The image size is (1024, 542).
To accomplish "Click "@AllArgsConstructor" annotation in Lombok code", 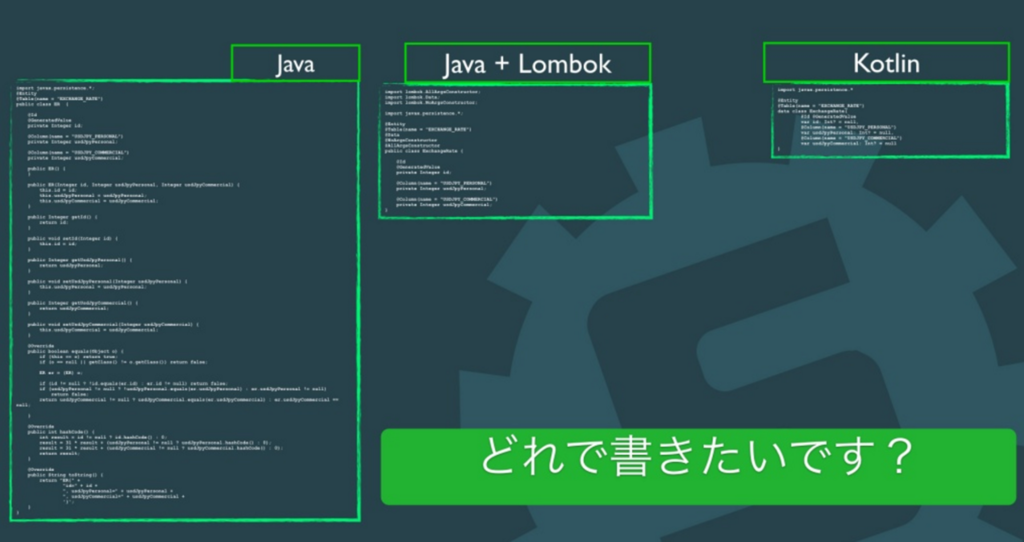I will pos(412,146).
